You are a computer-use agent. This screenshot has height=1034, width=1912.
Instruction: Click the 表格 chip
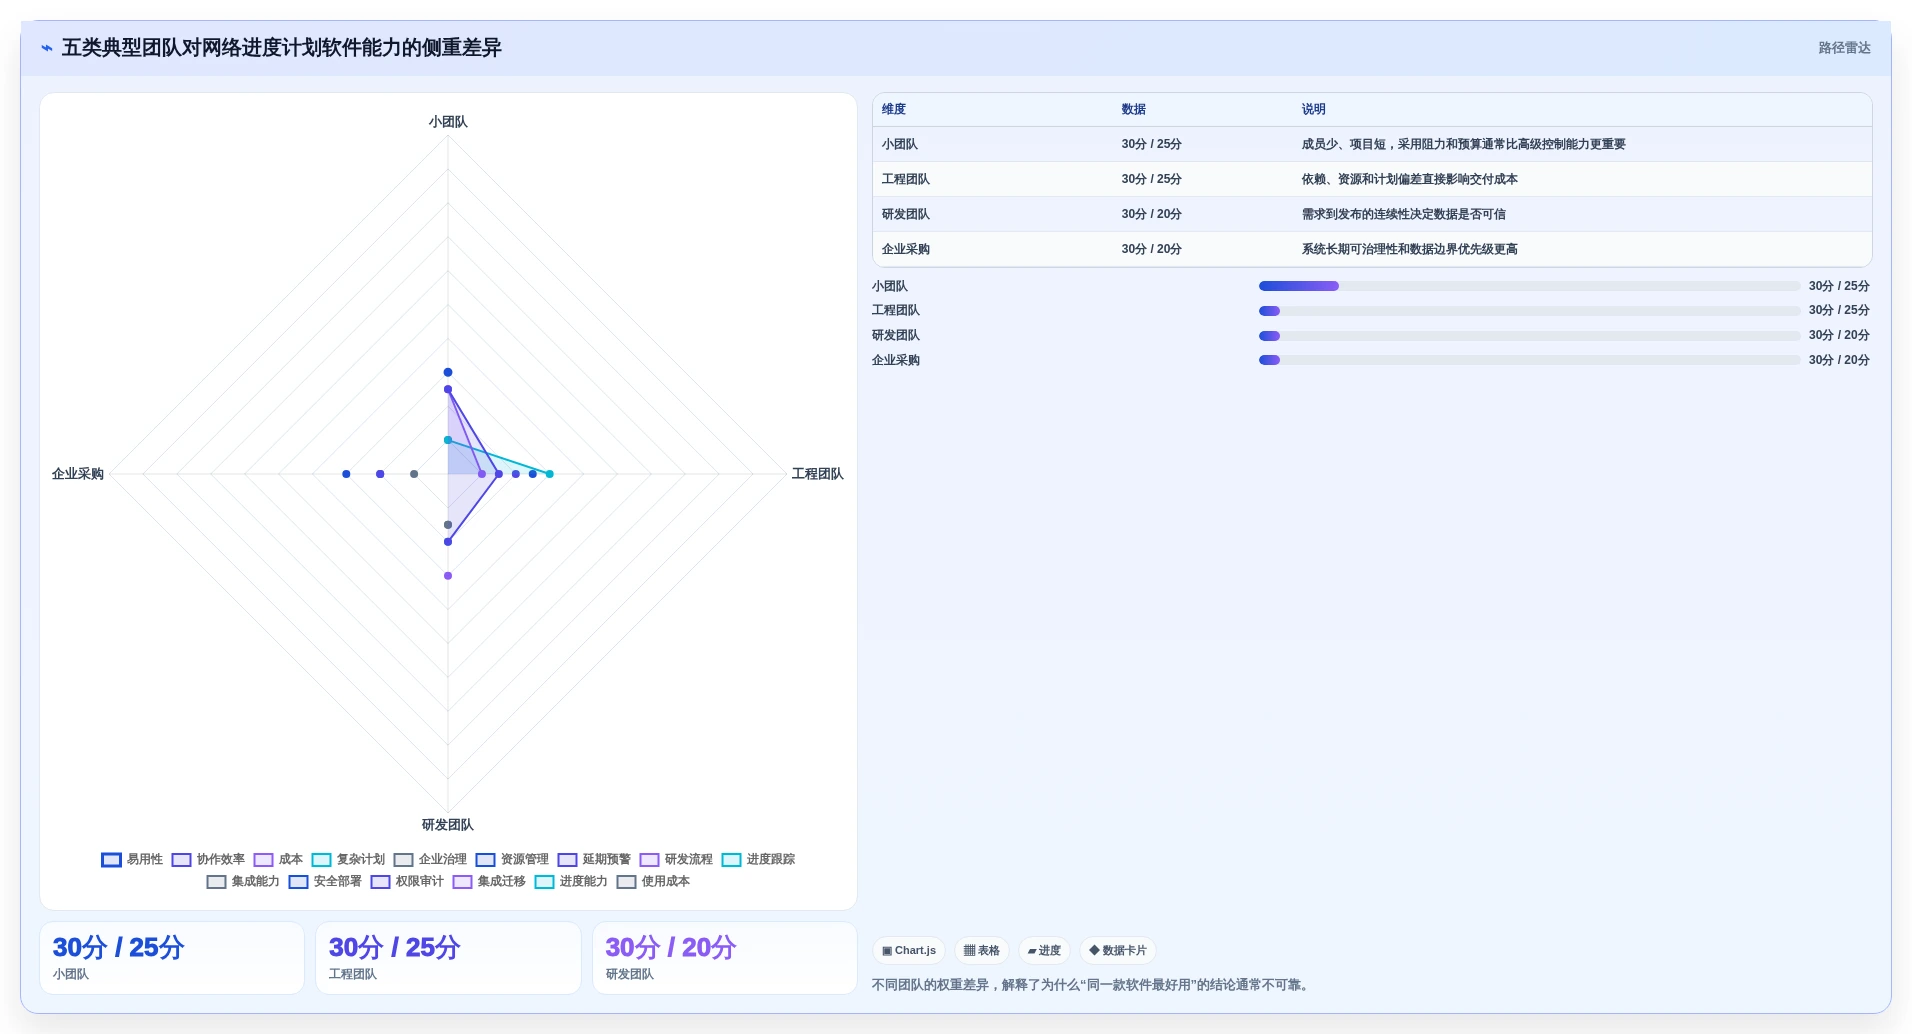pyautogui.click(x=982, y=950)
